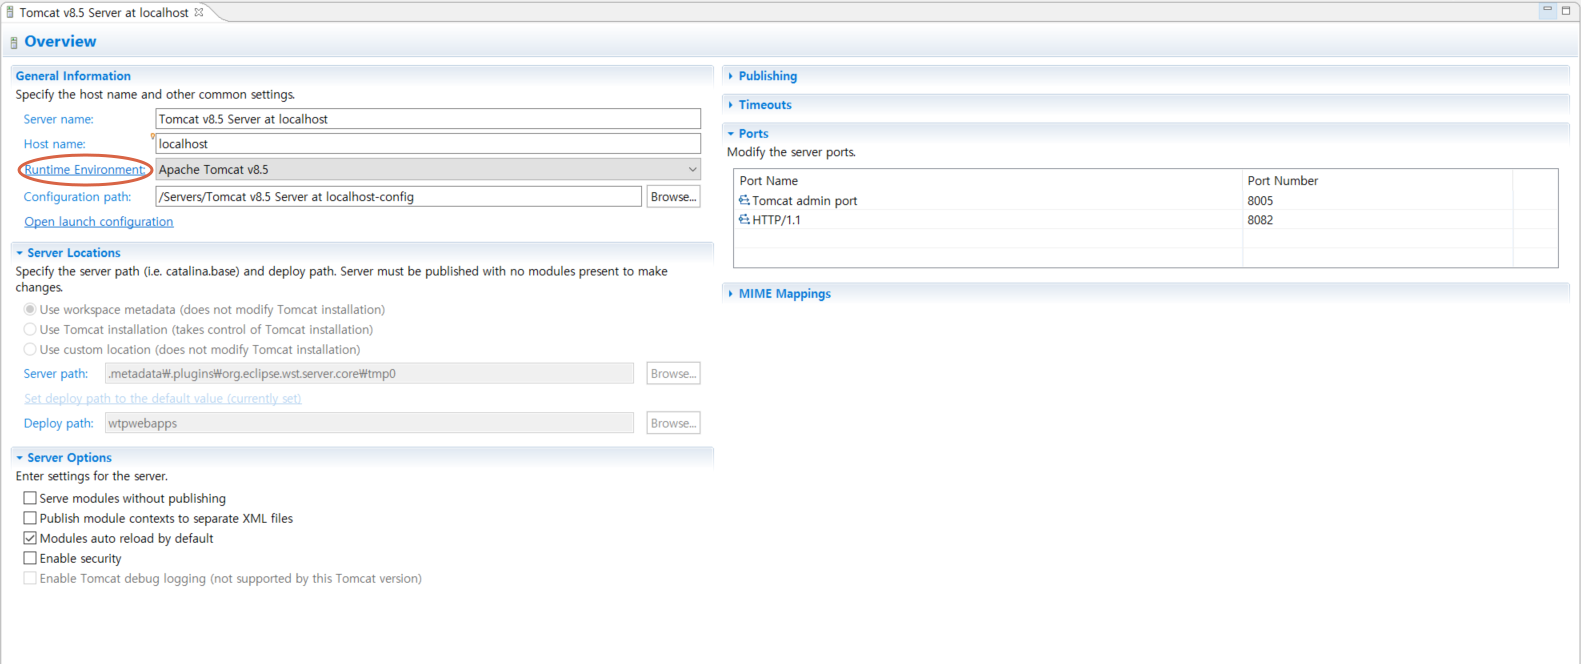
Task: Click port number 8082 cell
Action: pos(1260,220)
